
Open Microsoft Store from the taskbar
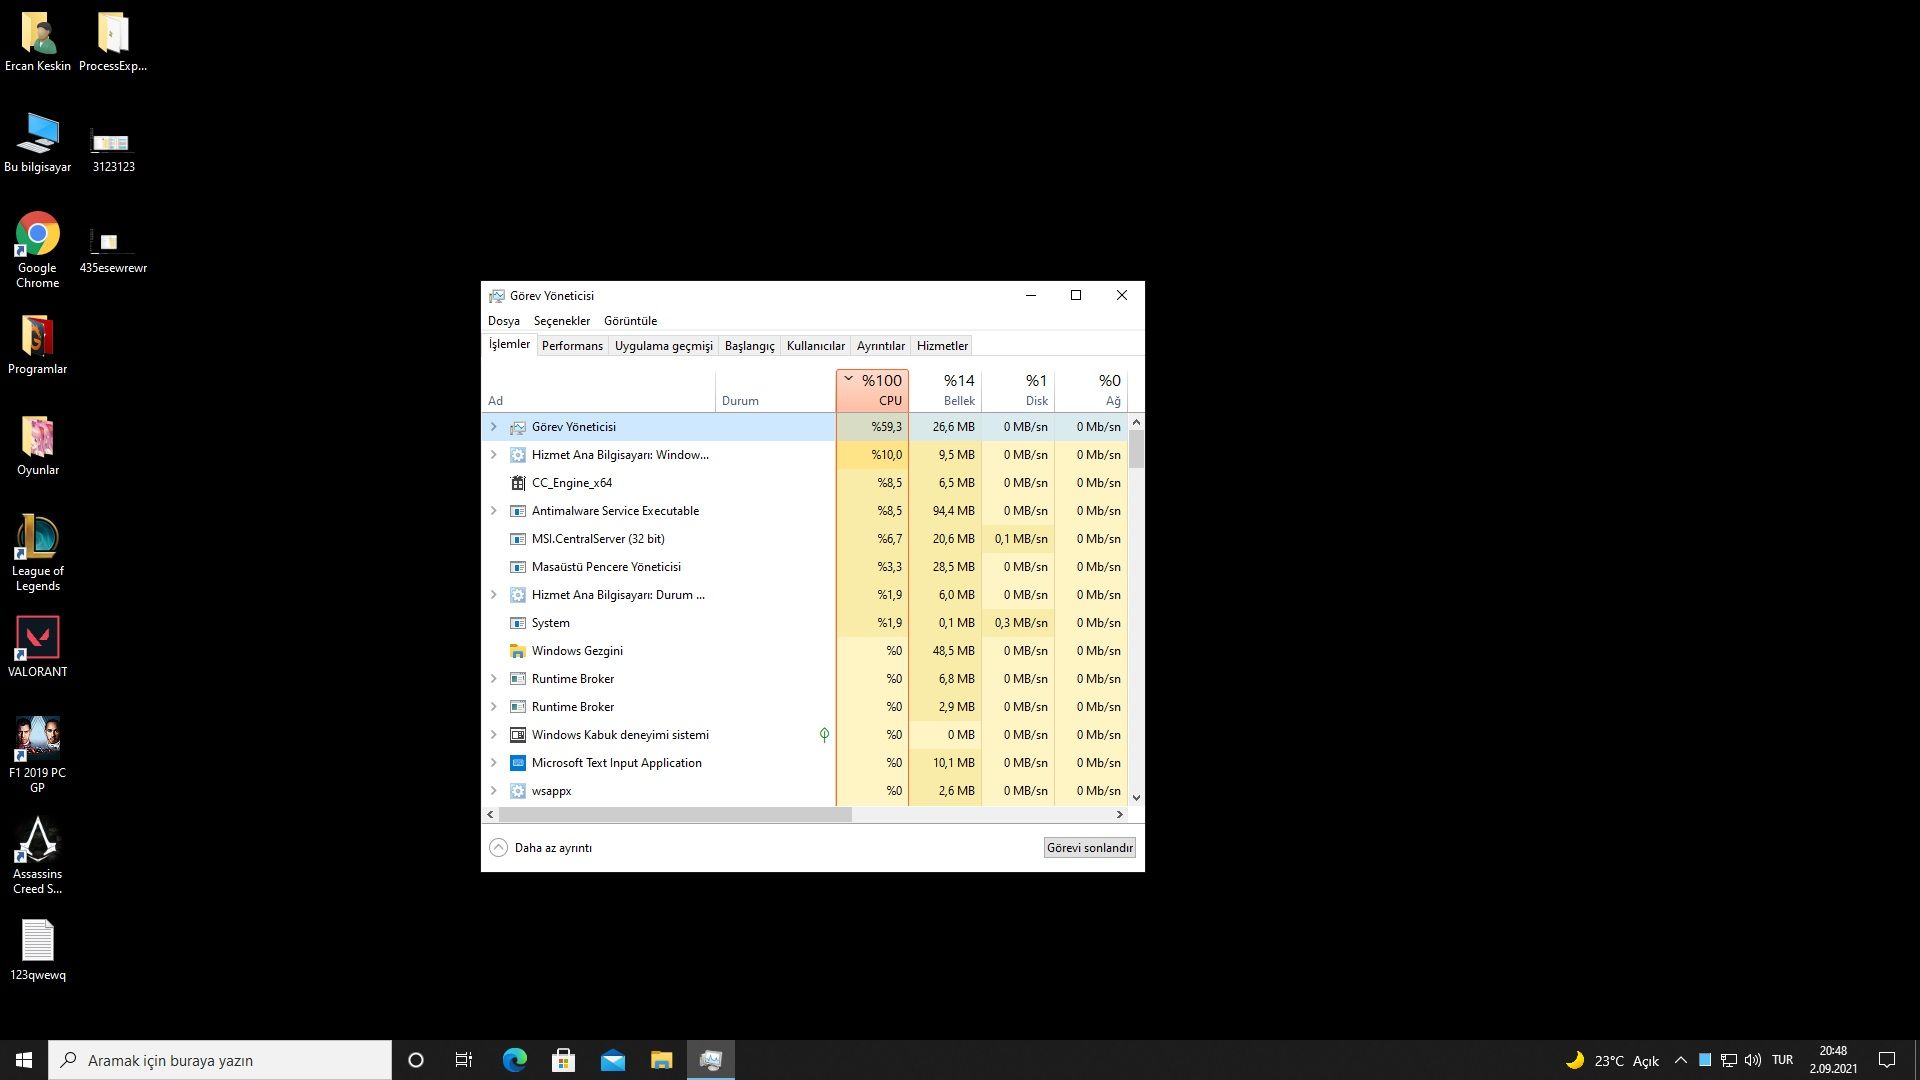pos(564,1060)
